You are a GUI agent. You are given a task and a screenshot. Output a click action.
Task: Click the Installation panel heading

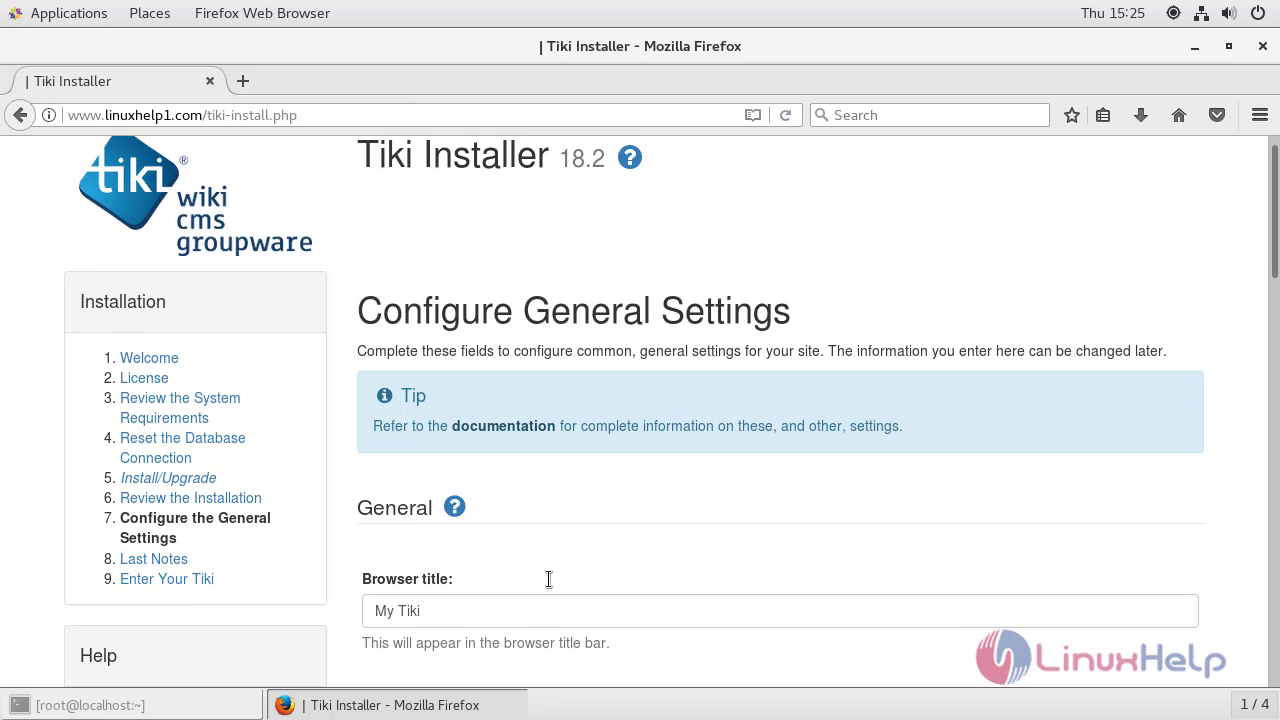click(x=123, y=302)
